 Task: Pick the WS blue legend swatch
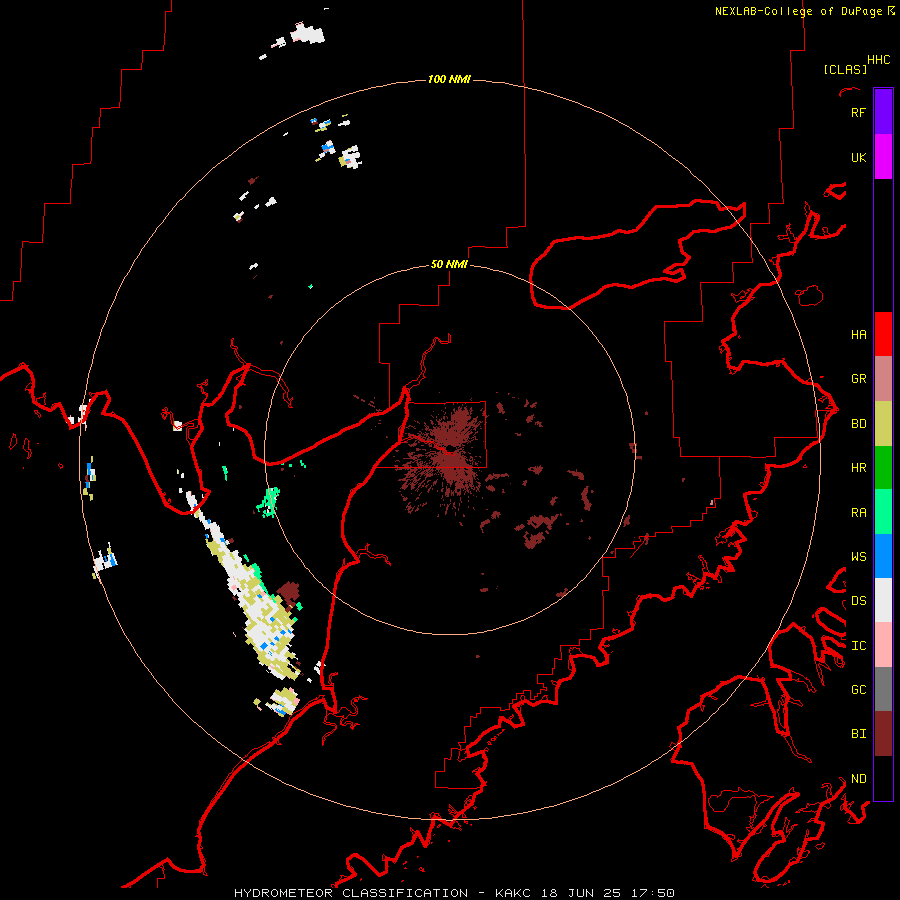point(883,556)
